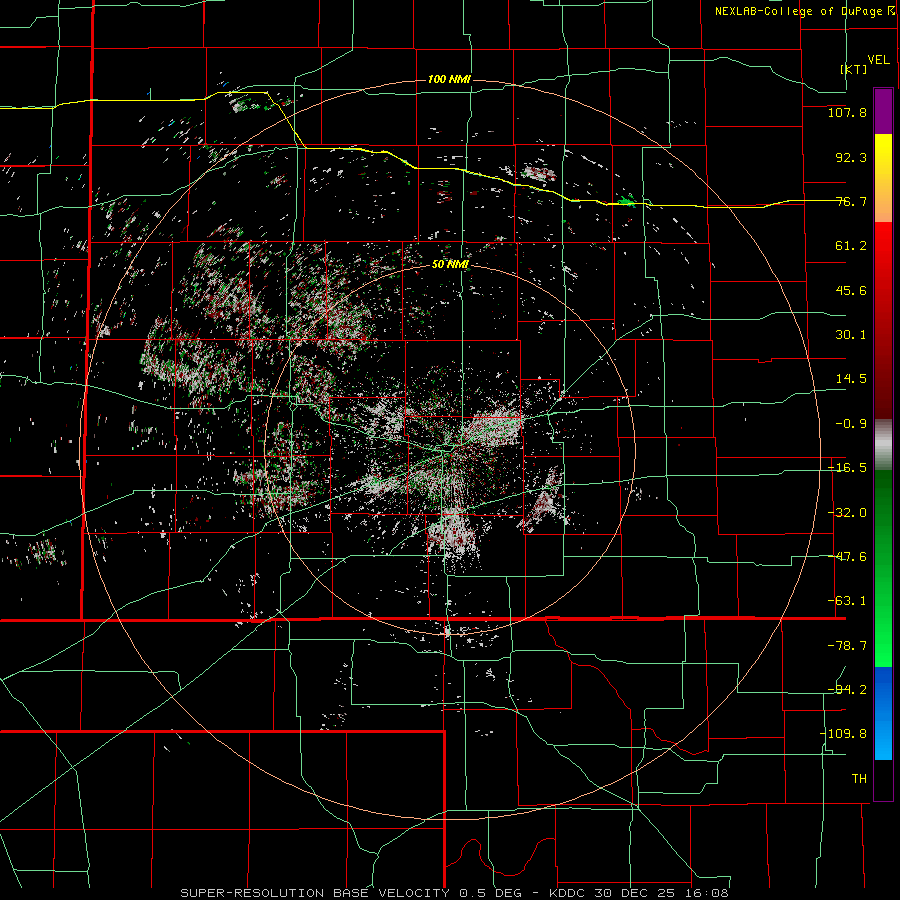
Task: Click the 92.3 velocity scale value
Action: click(851, 157)
